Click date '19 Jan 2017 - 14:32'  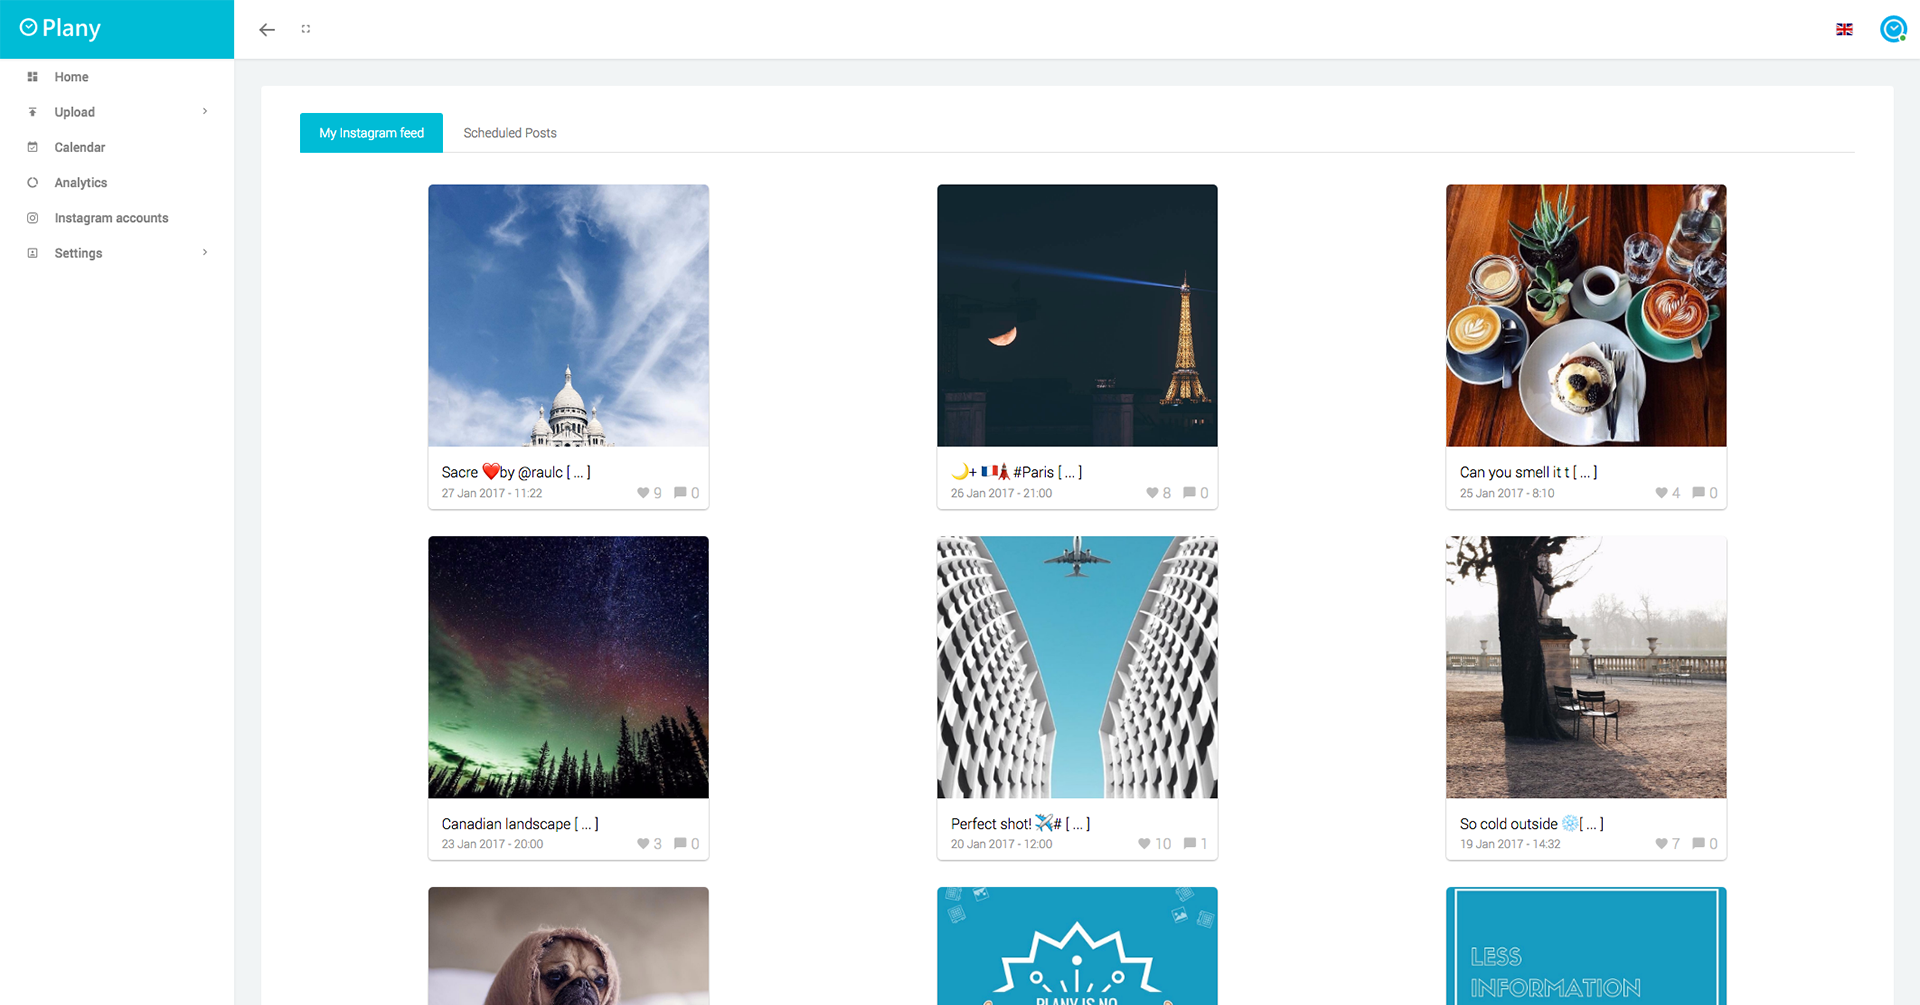(x=1510, y=844)
